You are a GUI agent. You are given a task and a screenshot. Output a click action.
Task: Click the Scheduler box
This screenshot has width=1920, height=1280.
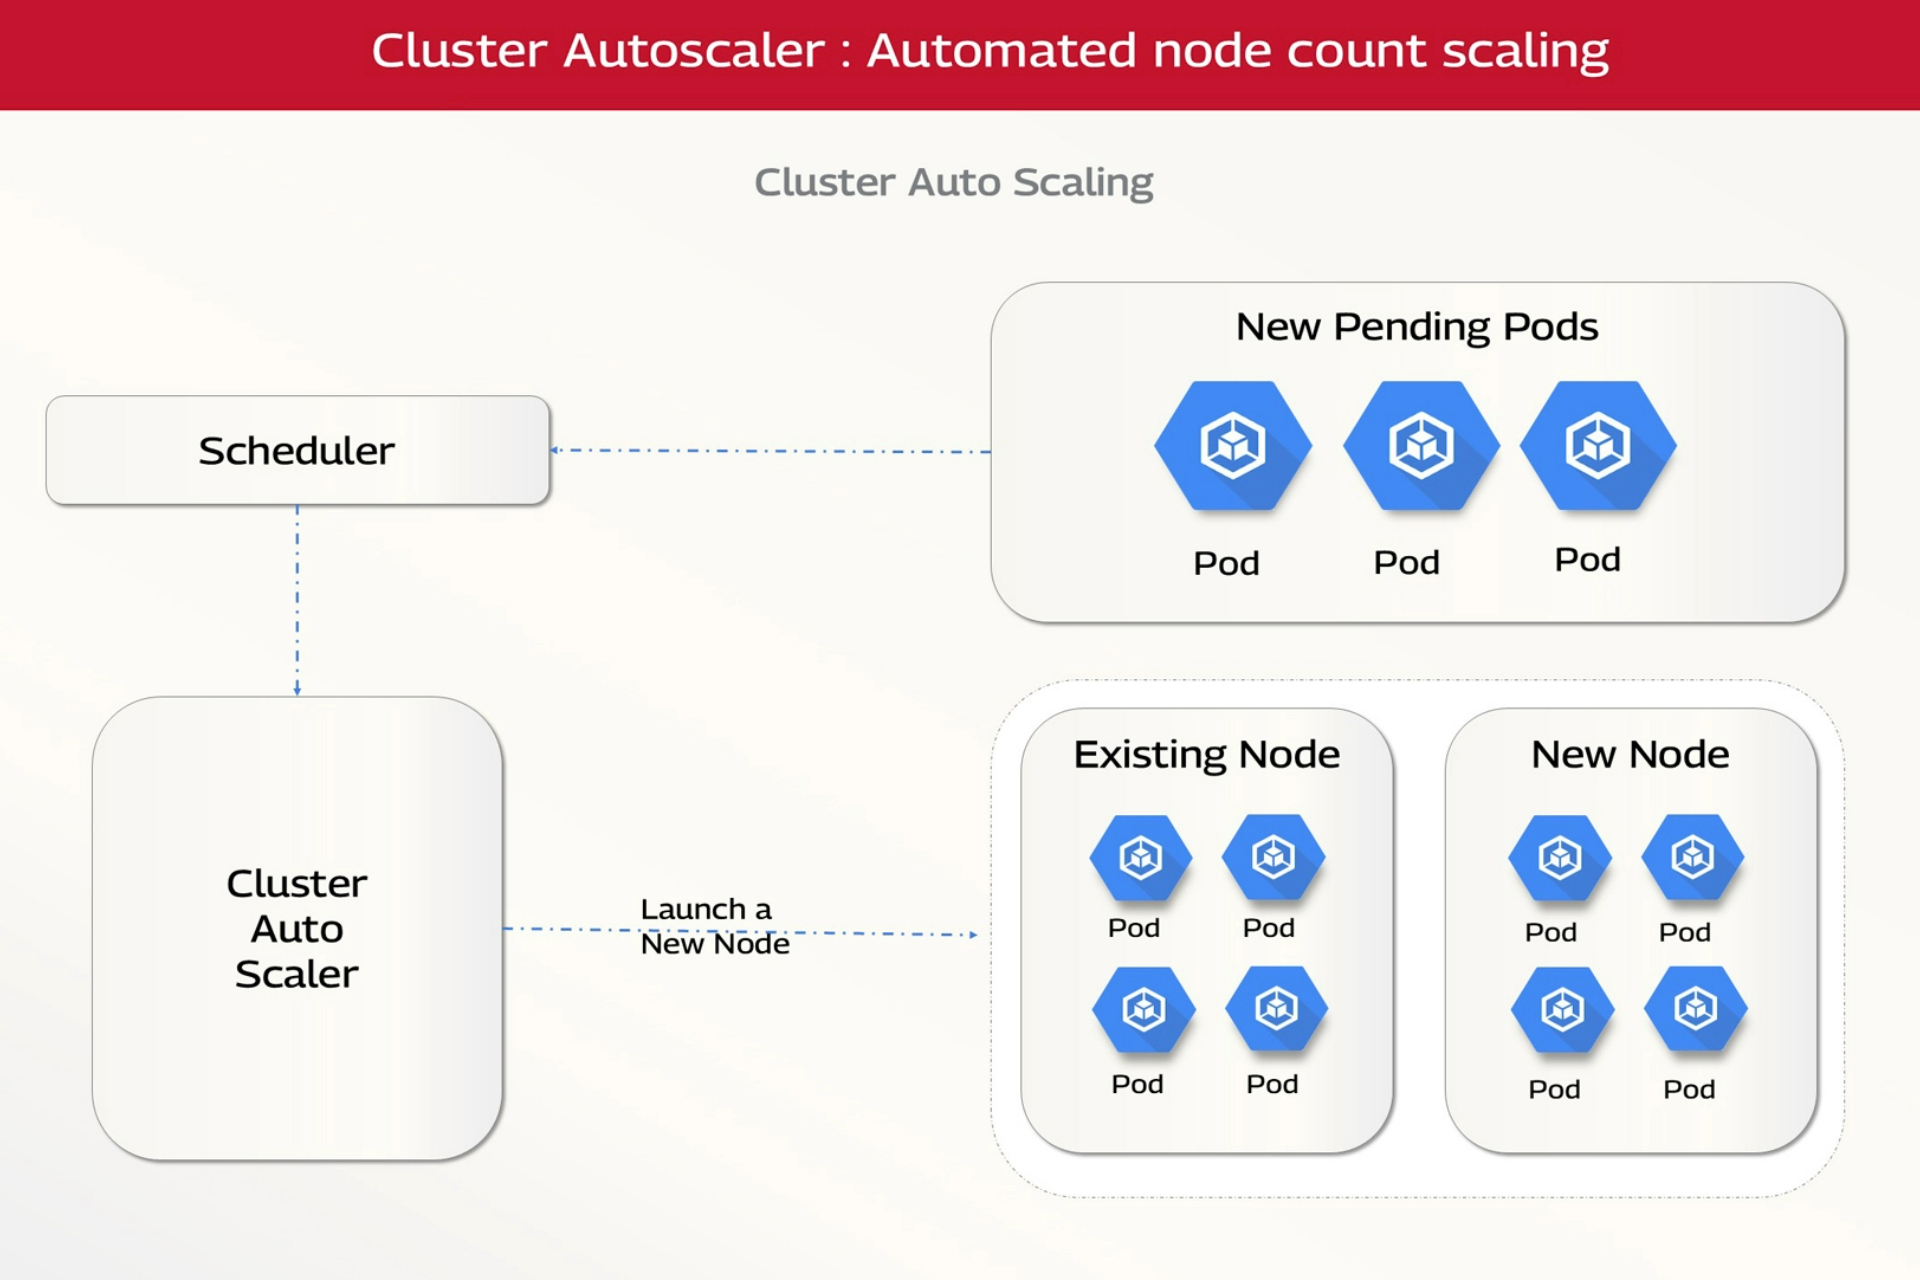[x=298, y=450]
